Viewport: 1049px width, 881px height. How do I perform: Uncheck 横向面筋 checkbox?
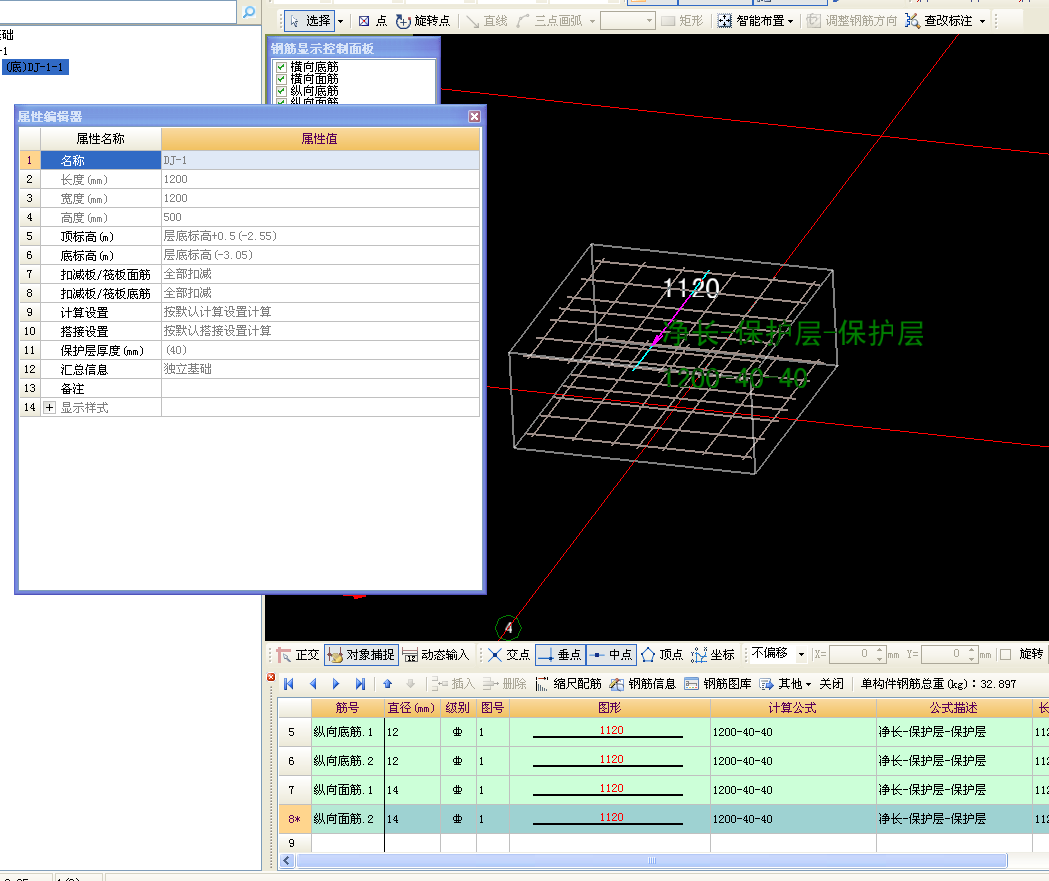tap(282, 79)
